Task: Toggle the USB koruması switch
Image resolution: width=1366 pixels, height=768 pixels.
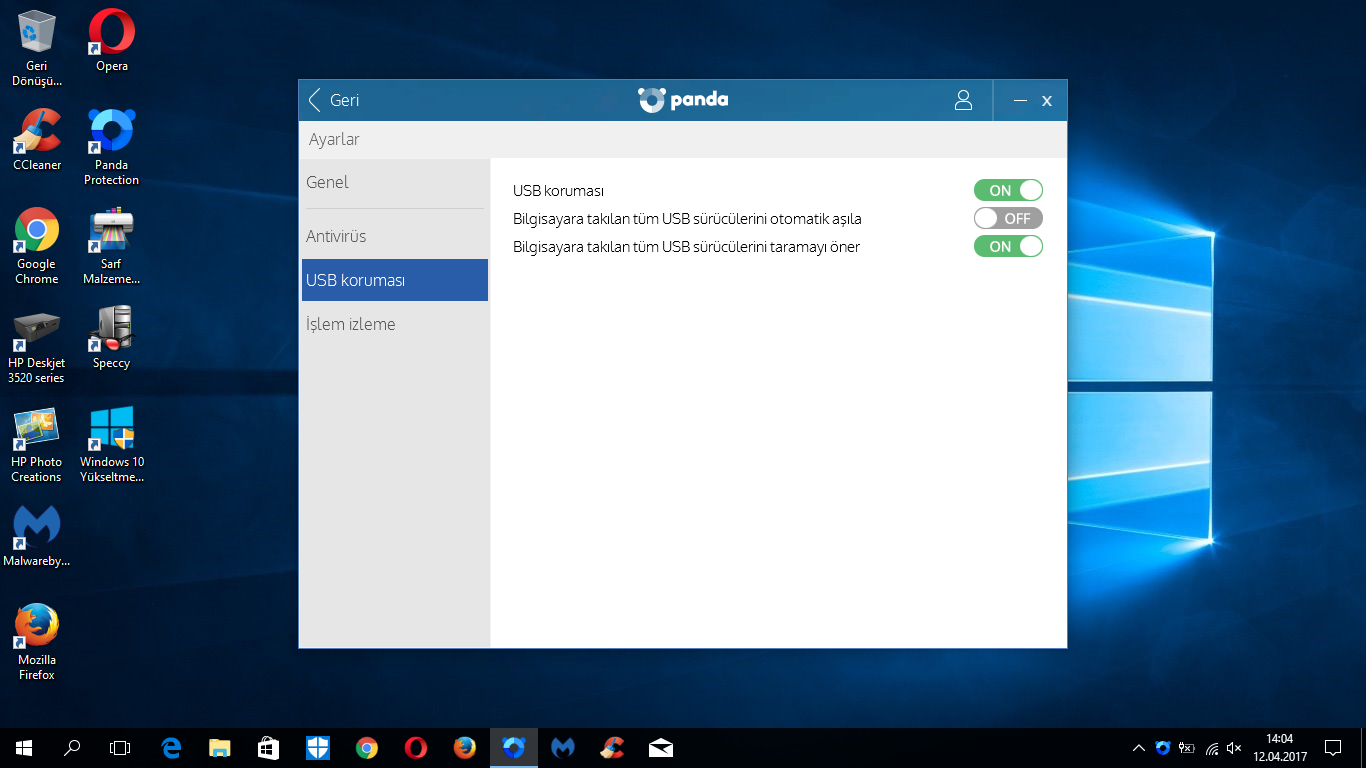Action: (1008, 190)
